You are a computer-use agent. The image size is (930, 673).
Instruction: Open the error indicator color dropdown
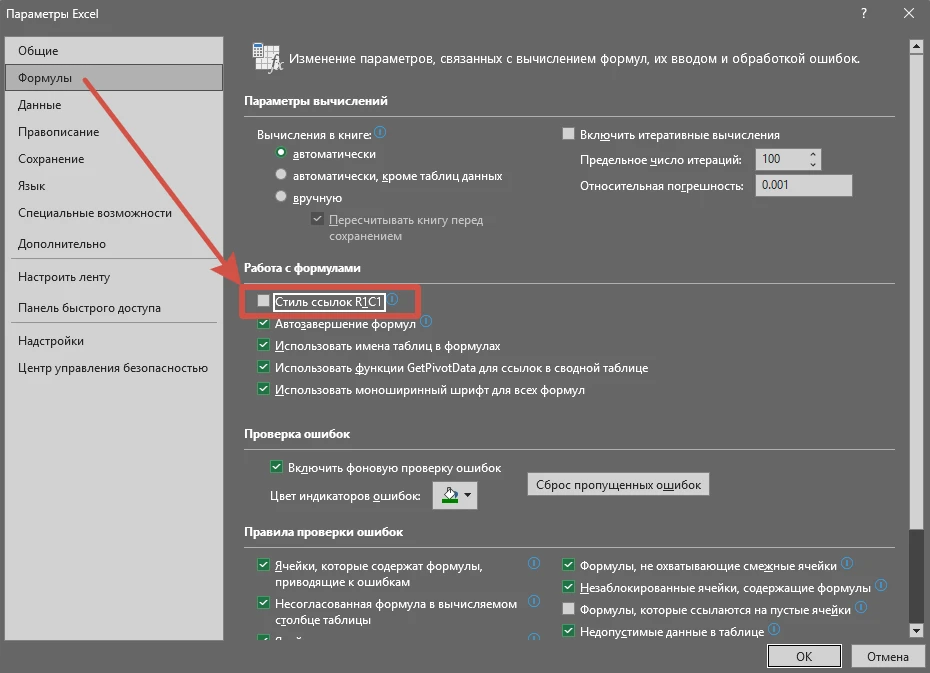click(455, 495)
